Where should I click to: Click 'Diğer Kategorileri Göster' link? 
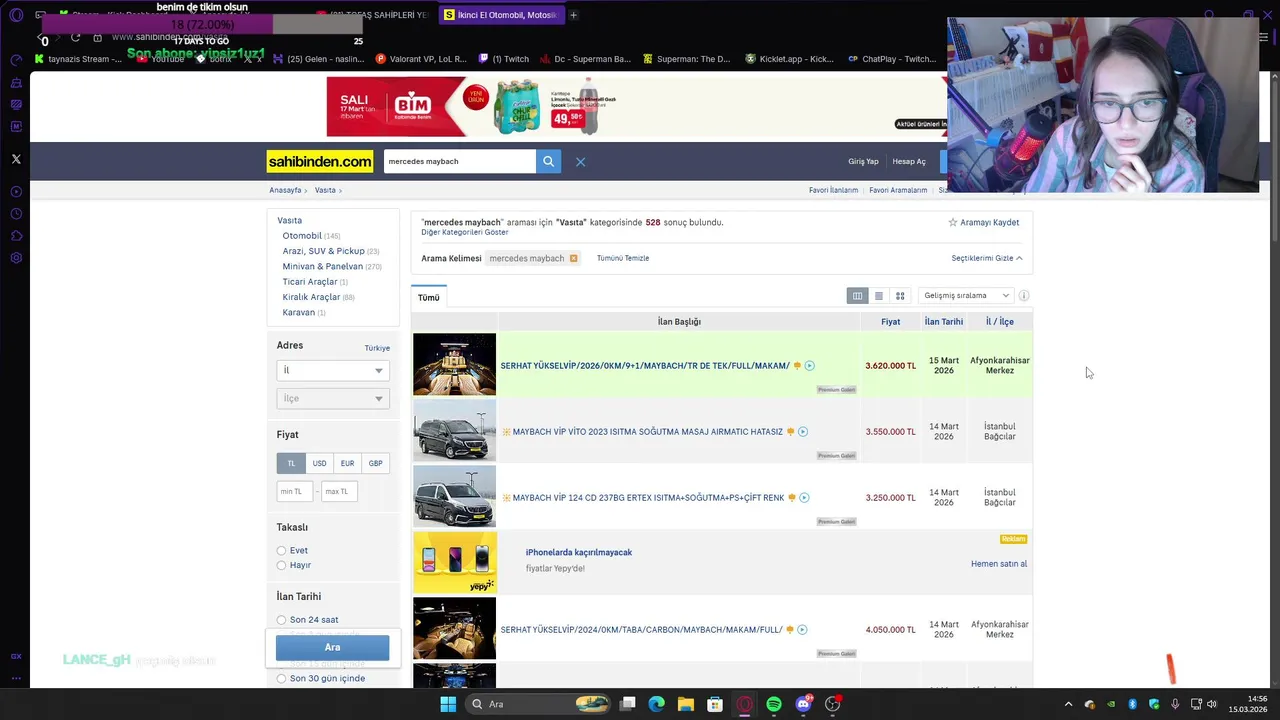click(x=465, y=233)
